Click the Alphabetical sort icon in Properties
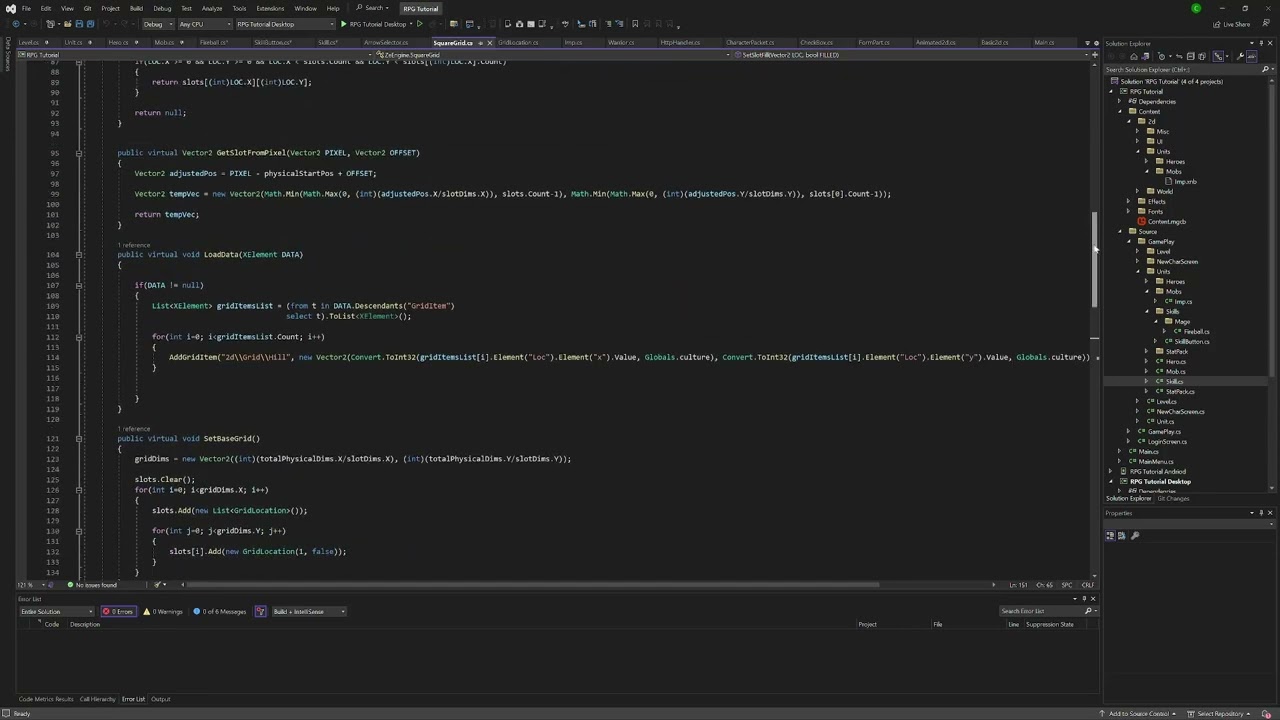The height and width of the screenshot is (720, 1280). tap(1120, 535)
